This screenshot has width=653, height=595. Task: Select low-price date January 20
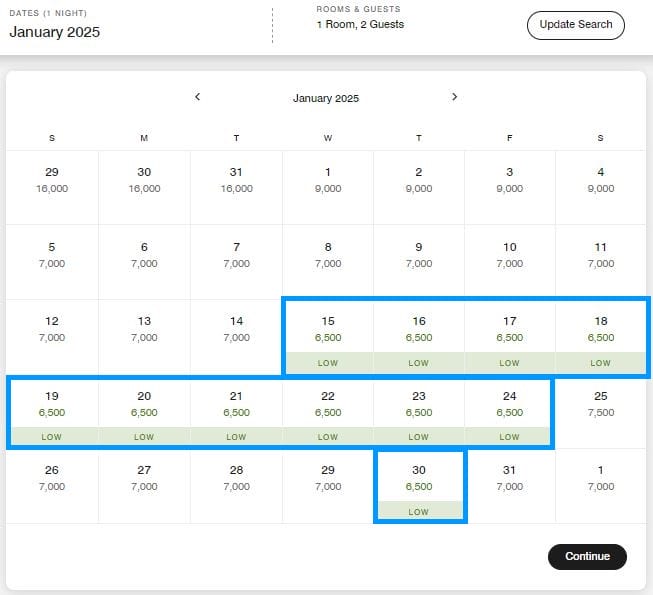[144, 411]
